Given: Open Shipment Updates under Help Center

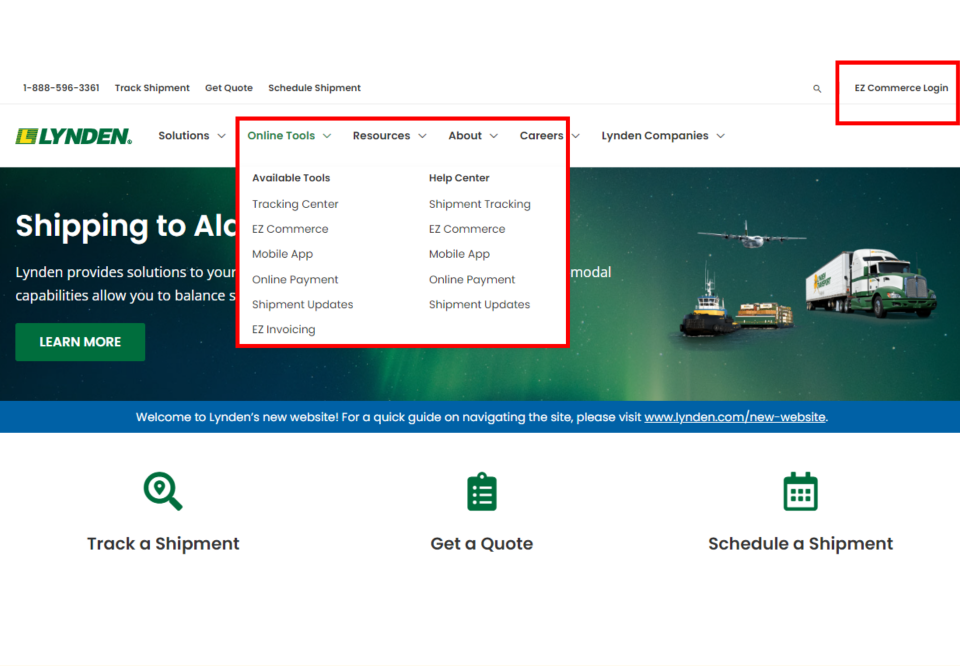Looking at the screenshot, I should pyautogui.click(x=479, y=305).
